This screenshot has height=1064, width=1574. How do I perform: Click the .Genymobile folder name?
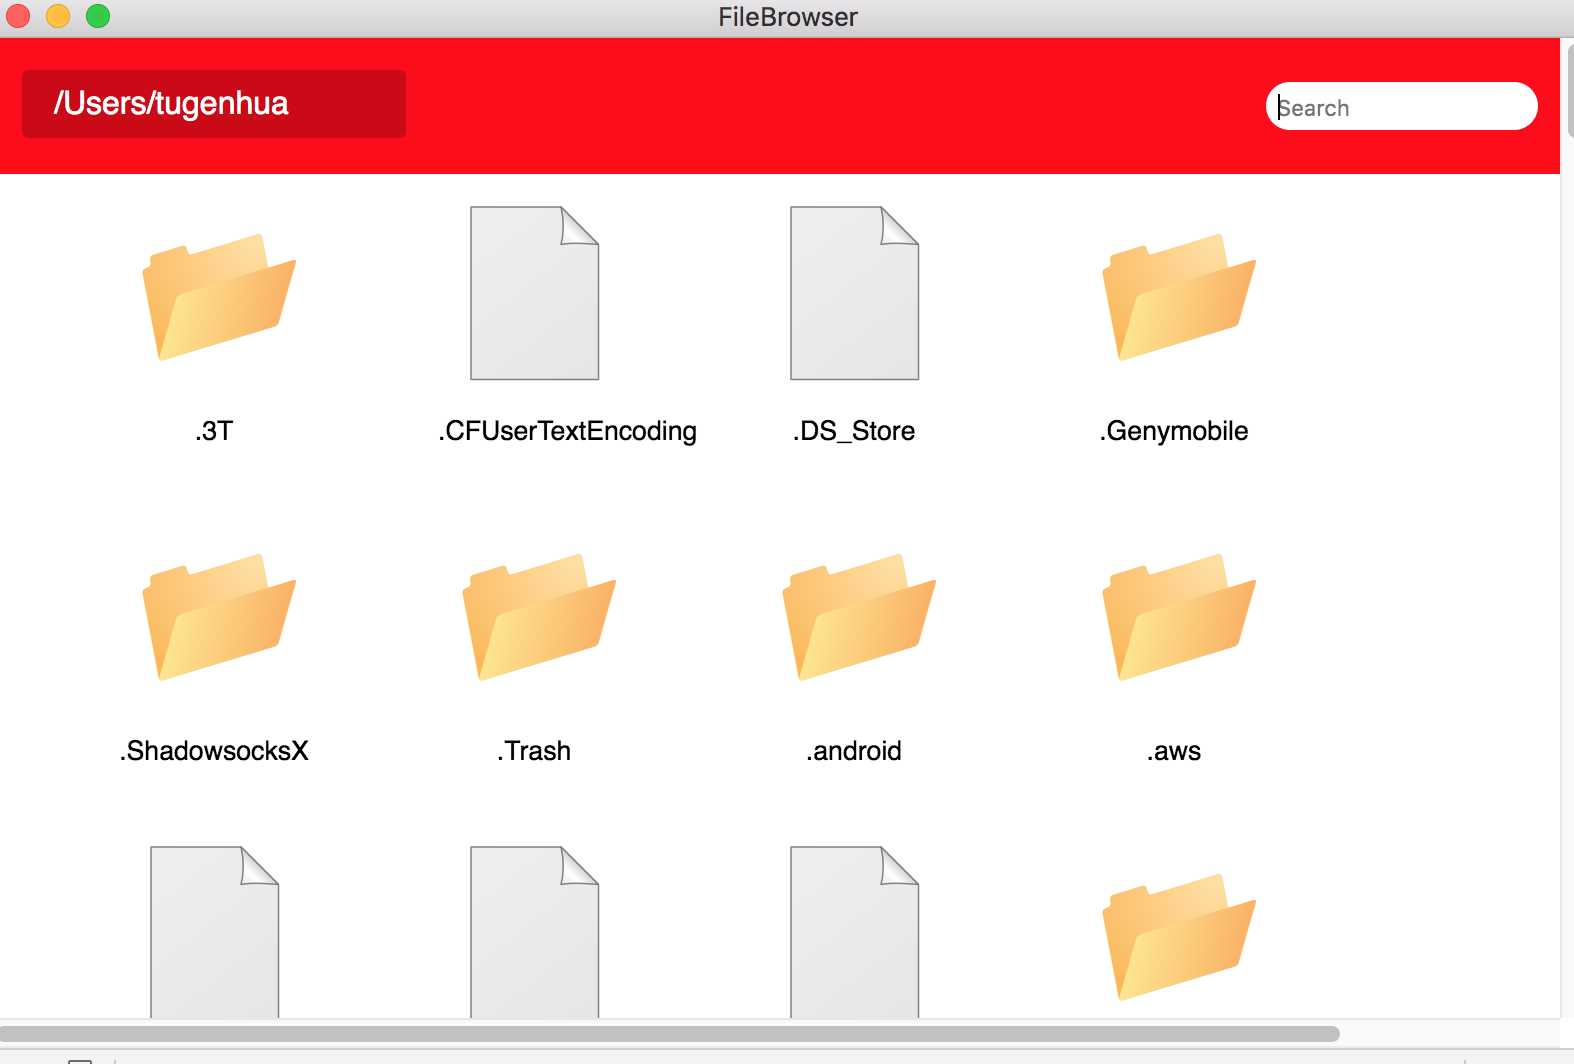[1174, 431]
